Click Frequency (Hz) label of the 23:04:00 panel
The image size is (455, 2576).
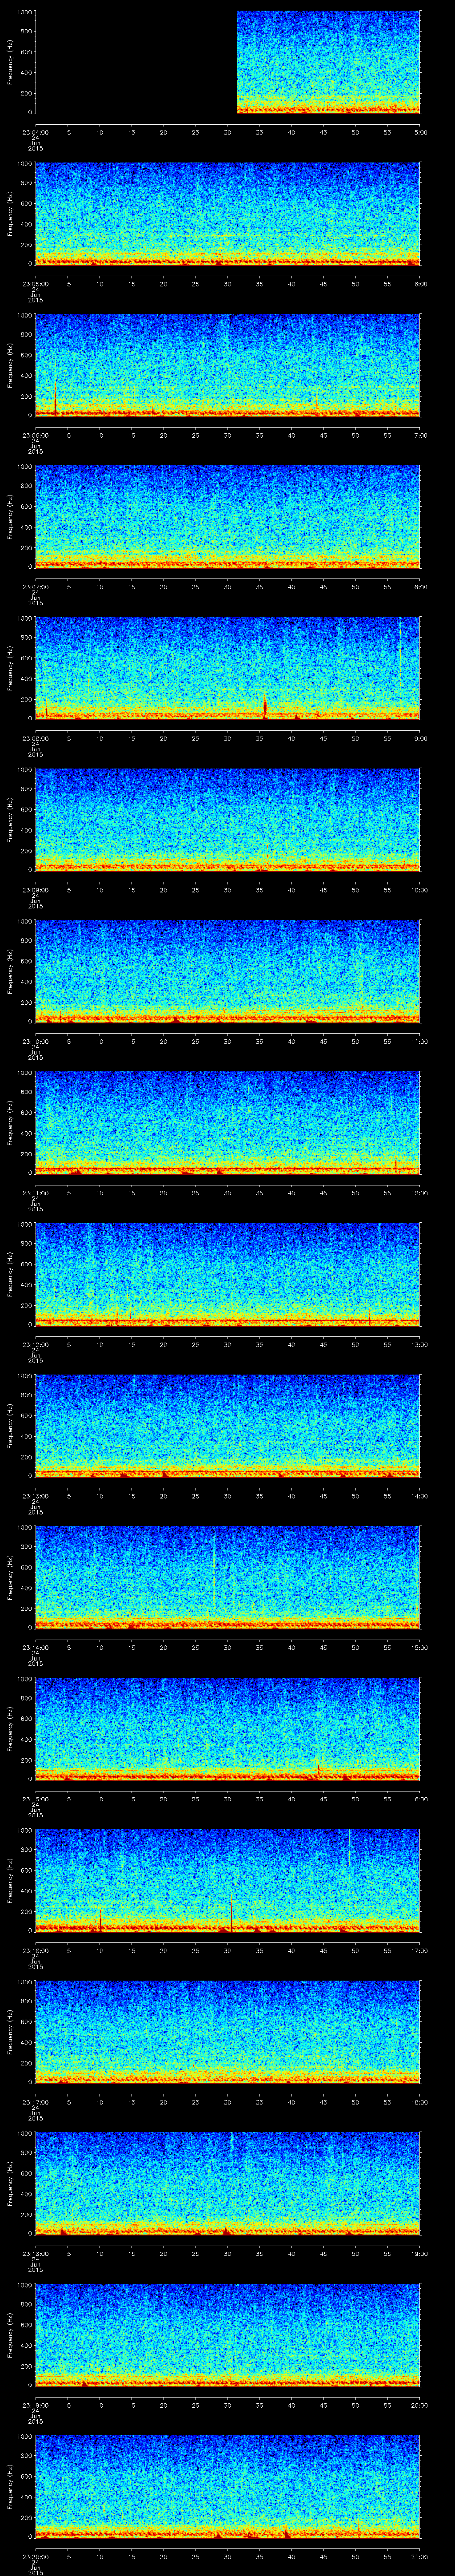pyautogui.click(x=11, y=63)
